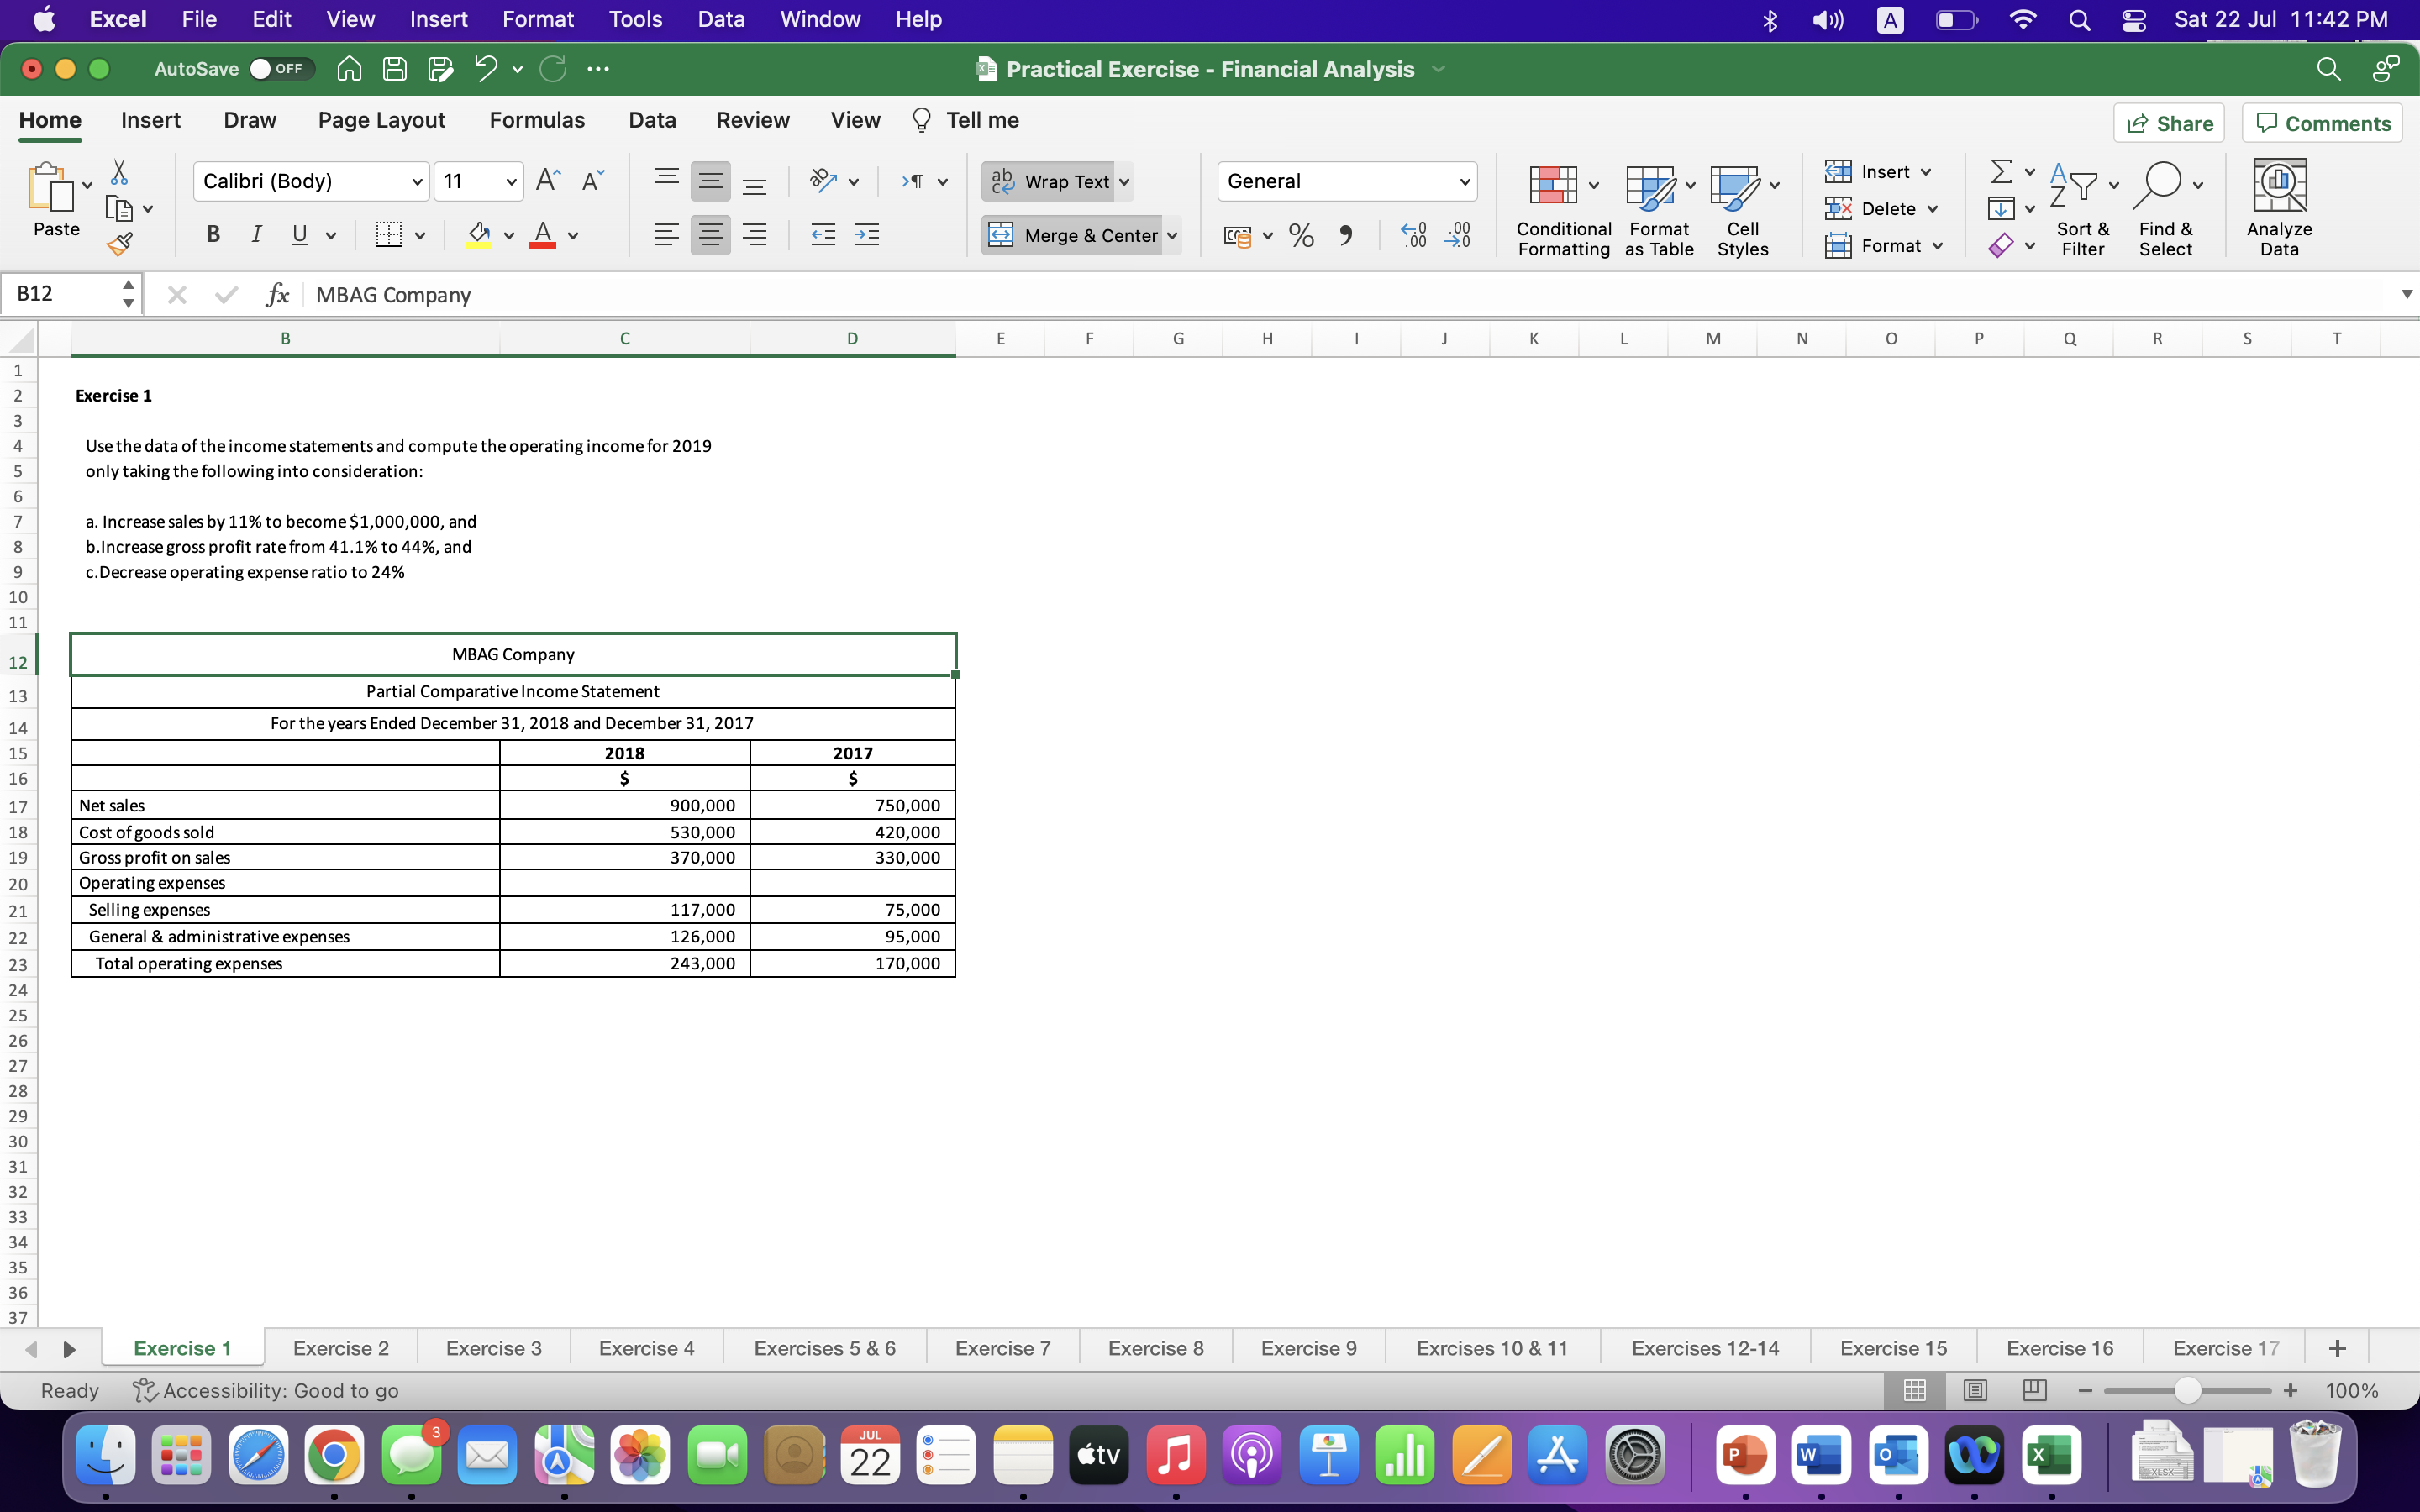Open the number format dropdown showing General
Screen dimensions: 2420x1512
tap(1463, 181)
